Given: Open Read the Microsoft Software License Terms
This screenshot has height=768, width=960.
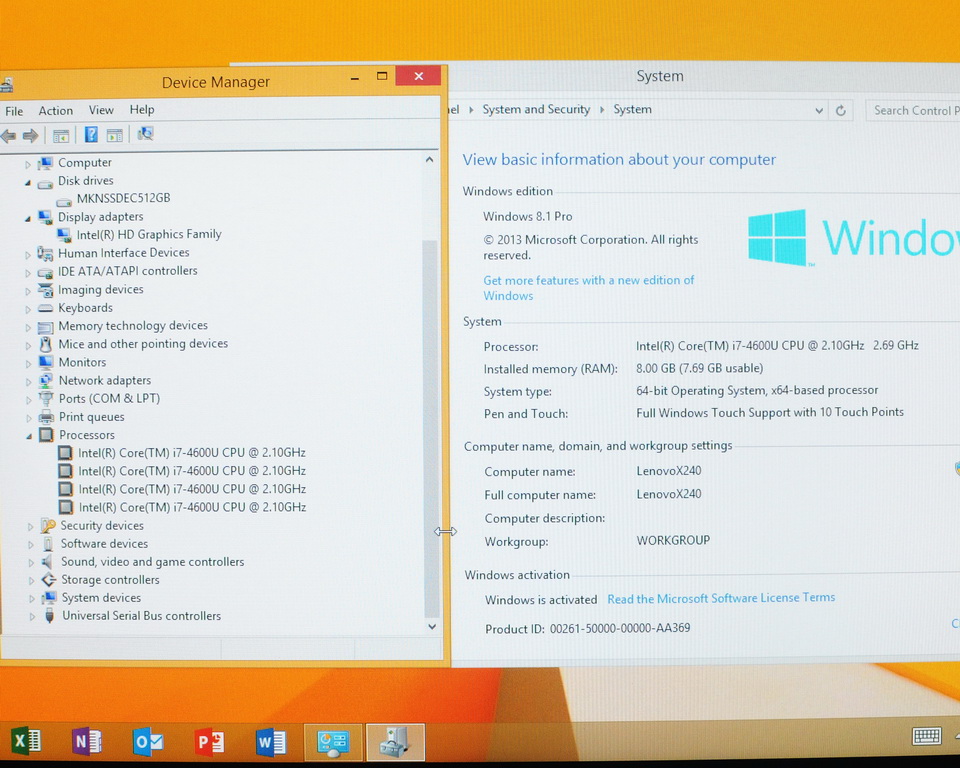Looking at the screenshot, I should (721, 598).
